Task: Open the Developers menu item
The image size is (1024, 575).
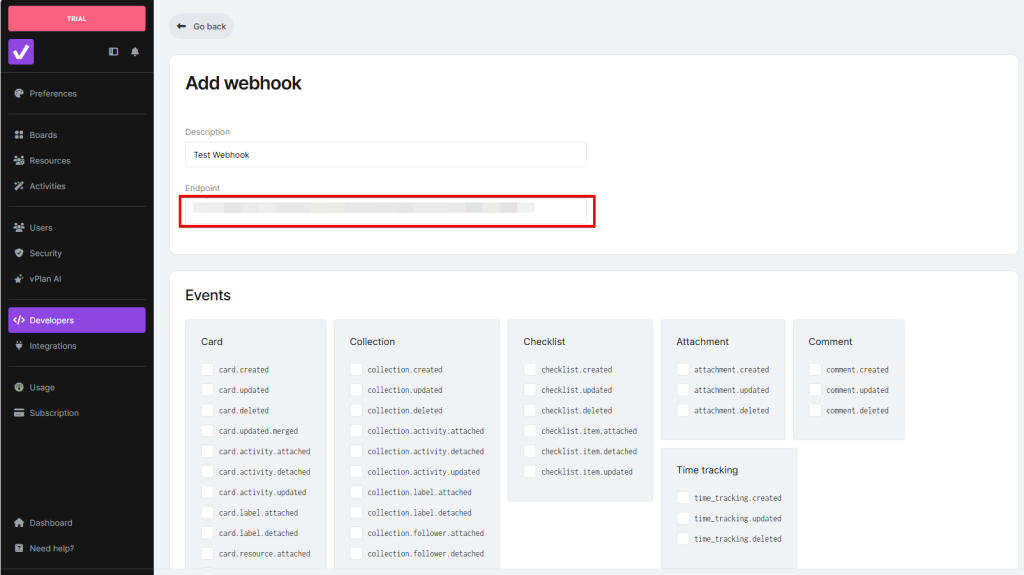Action: pos(77,320)
